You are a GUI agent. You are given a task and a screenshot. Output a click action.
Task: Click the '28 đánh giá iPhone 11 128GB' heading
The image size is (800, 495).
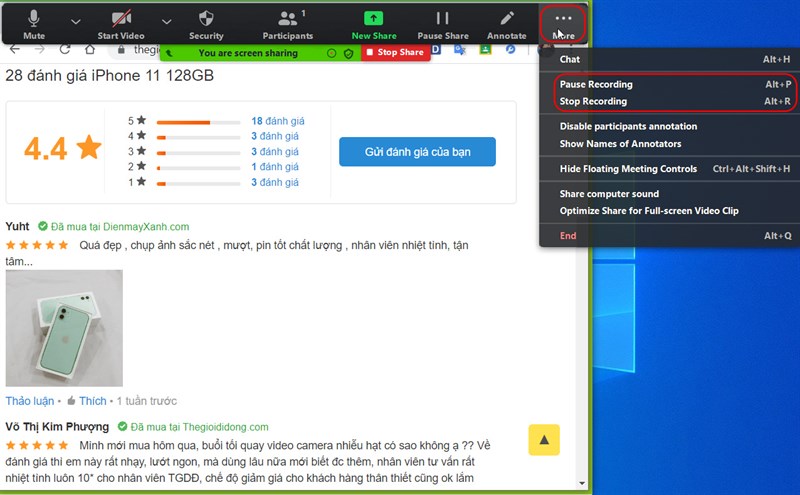pyautogui.click(x=109, y=76)
